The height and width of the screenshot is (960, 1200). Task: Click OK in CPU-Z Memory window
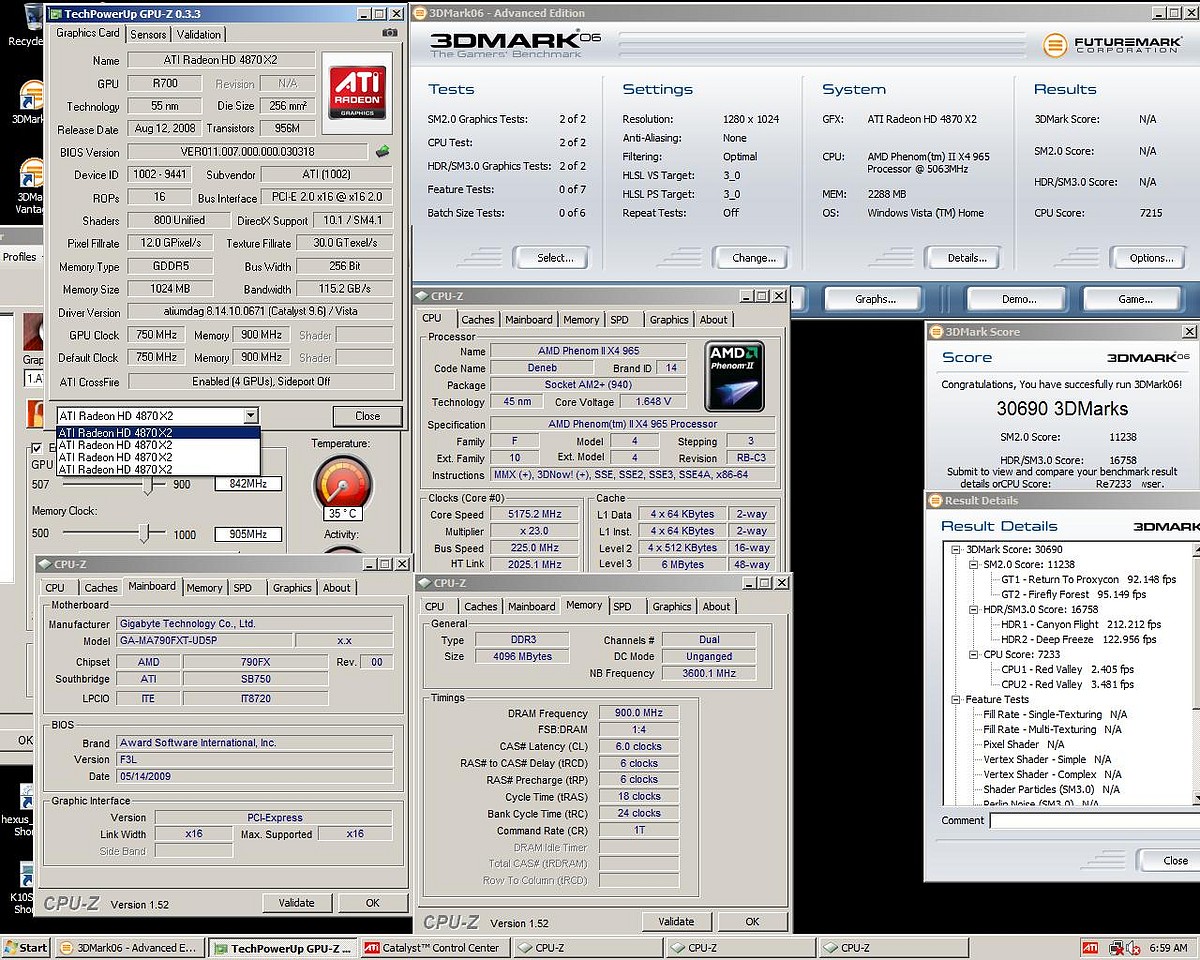pos(752,922)
